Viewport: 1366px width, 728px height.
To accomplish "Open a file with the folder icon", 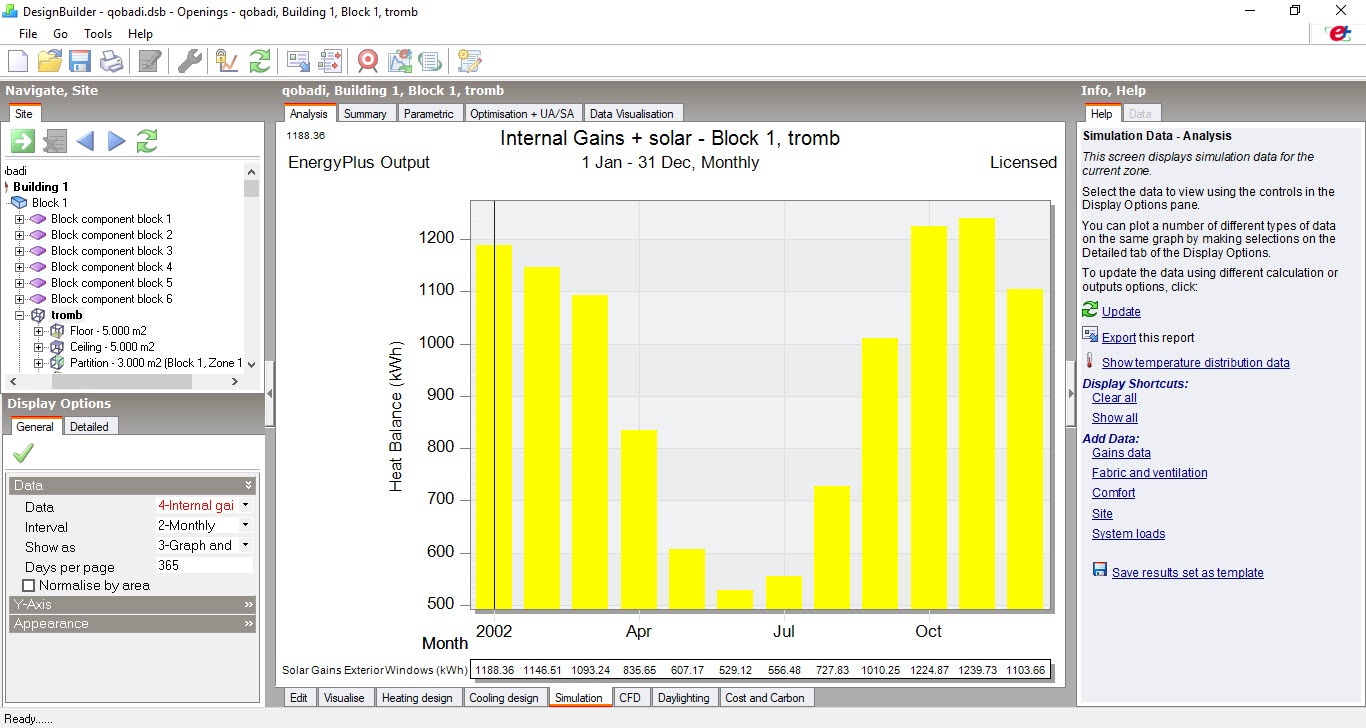I will (x=50, y=61).
